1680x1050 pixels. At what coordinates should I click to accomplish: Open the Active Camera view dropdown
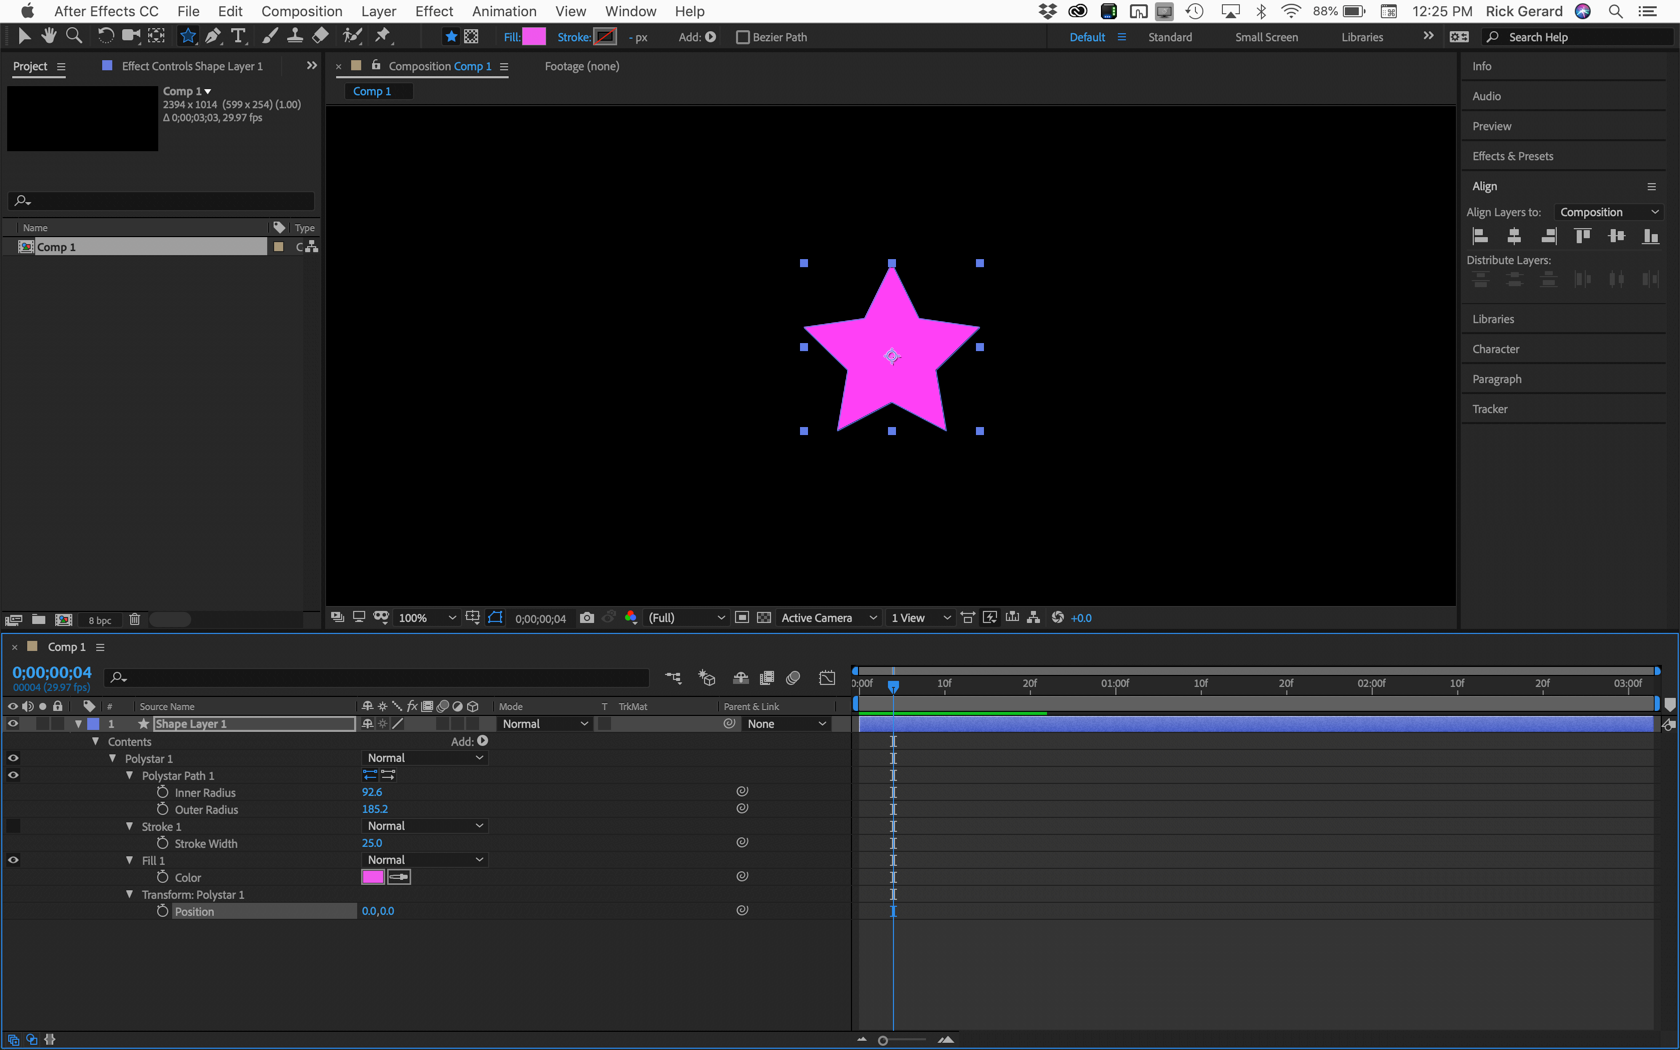[829, 618]
